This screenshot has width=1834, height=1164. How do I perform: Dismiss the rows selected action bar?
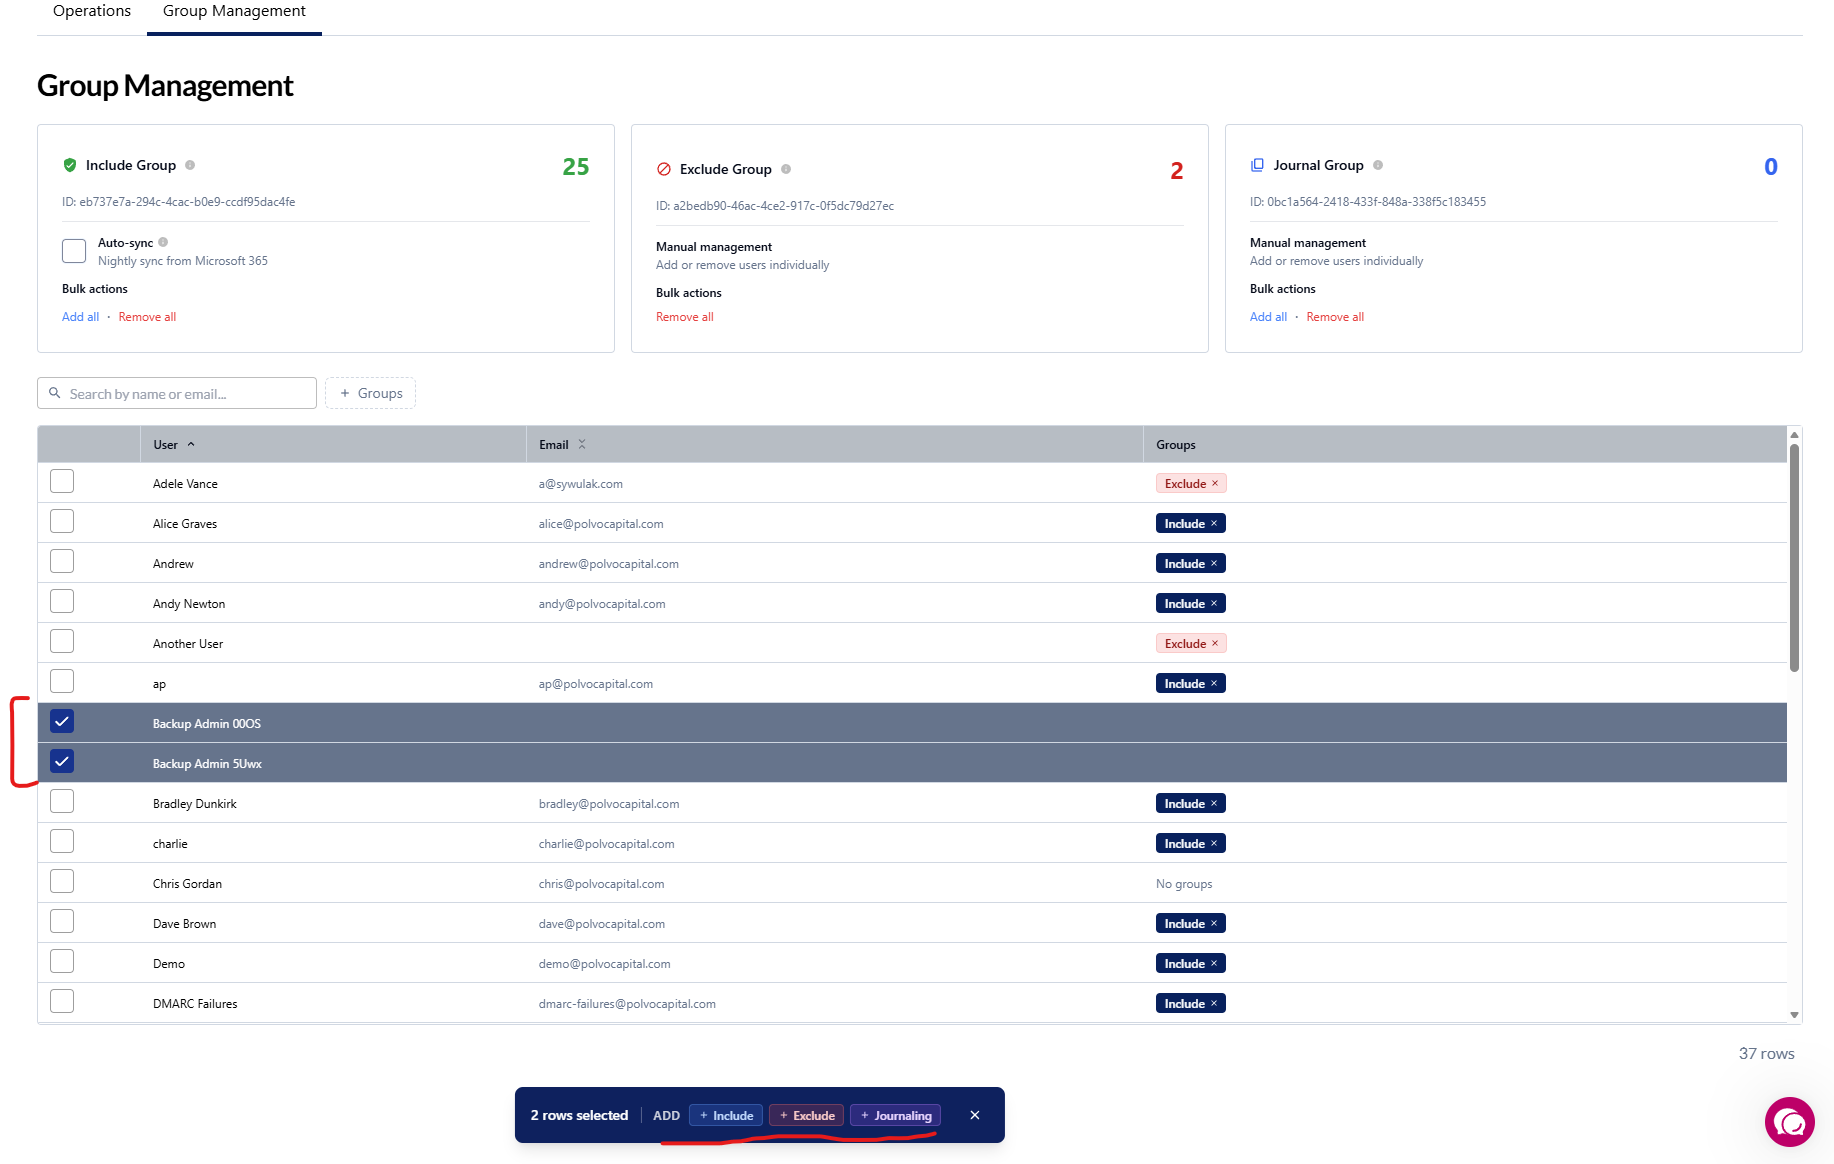coord(975,1115)
